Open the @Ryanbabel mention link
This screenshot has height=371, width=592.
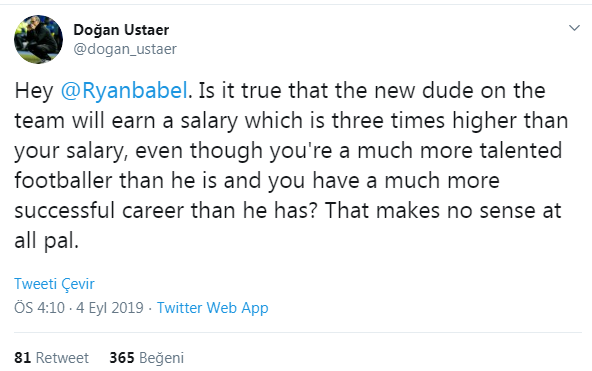click(124, 91)
